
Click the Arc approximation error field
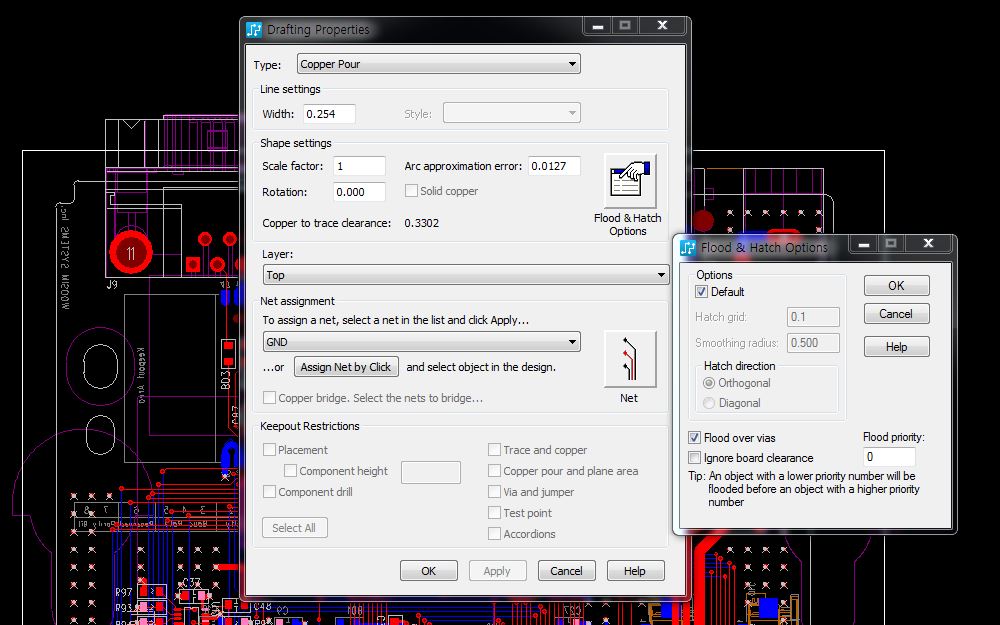point(554,166)
